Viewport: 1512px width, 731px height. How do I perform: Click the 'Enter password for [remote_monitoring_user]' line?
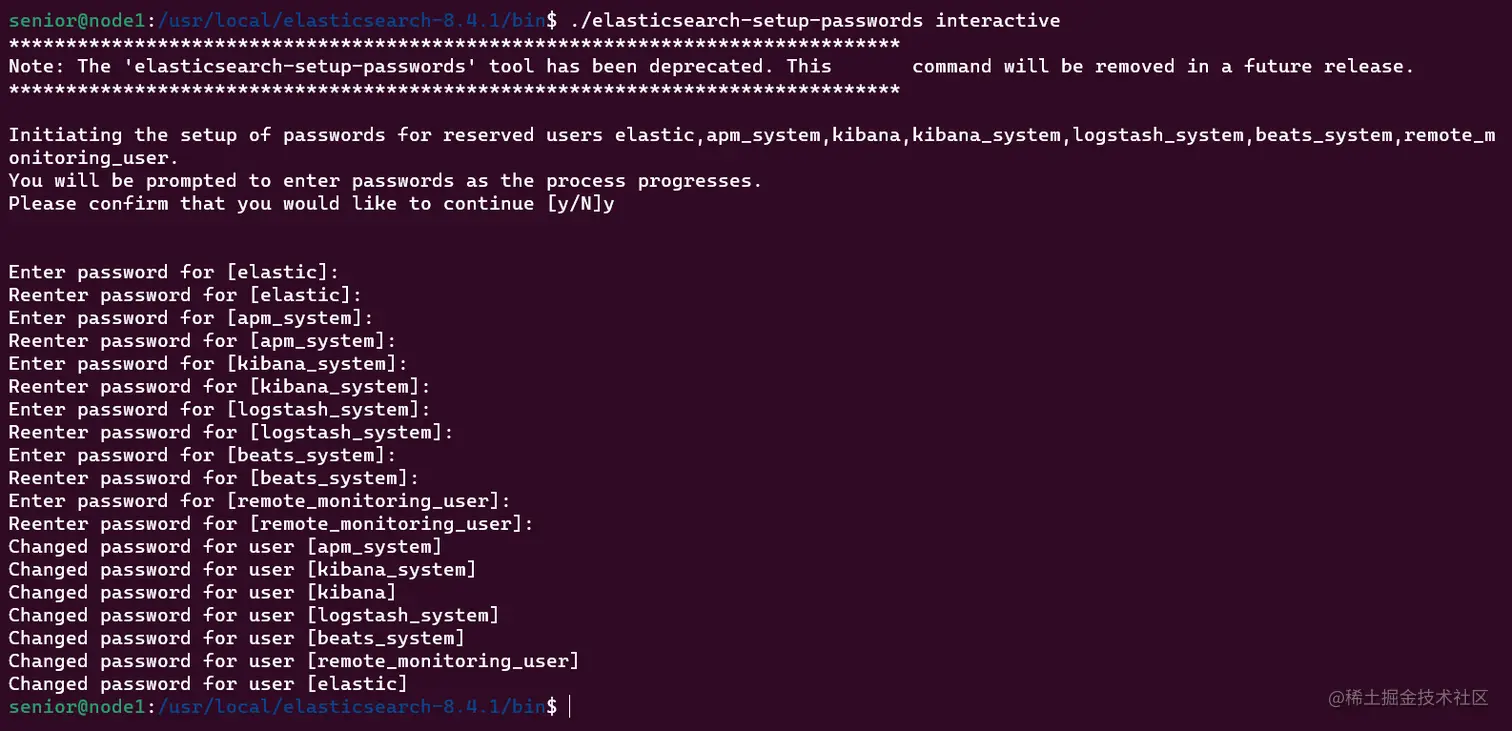[x=259, y=501]
